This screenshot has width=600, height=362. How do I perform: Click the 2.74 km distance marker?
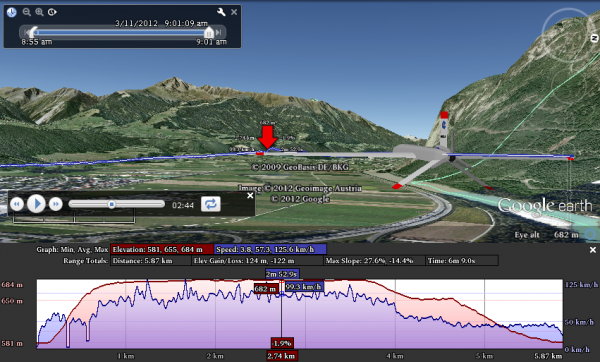click(x=282, y=356)
